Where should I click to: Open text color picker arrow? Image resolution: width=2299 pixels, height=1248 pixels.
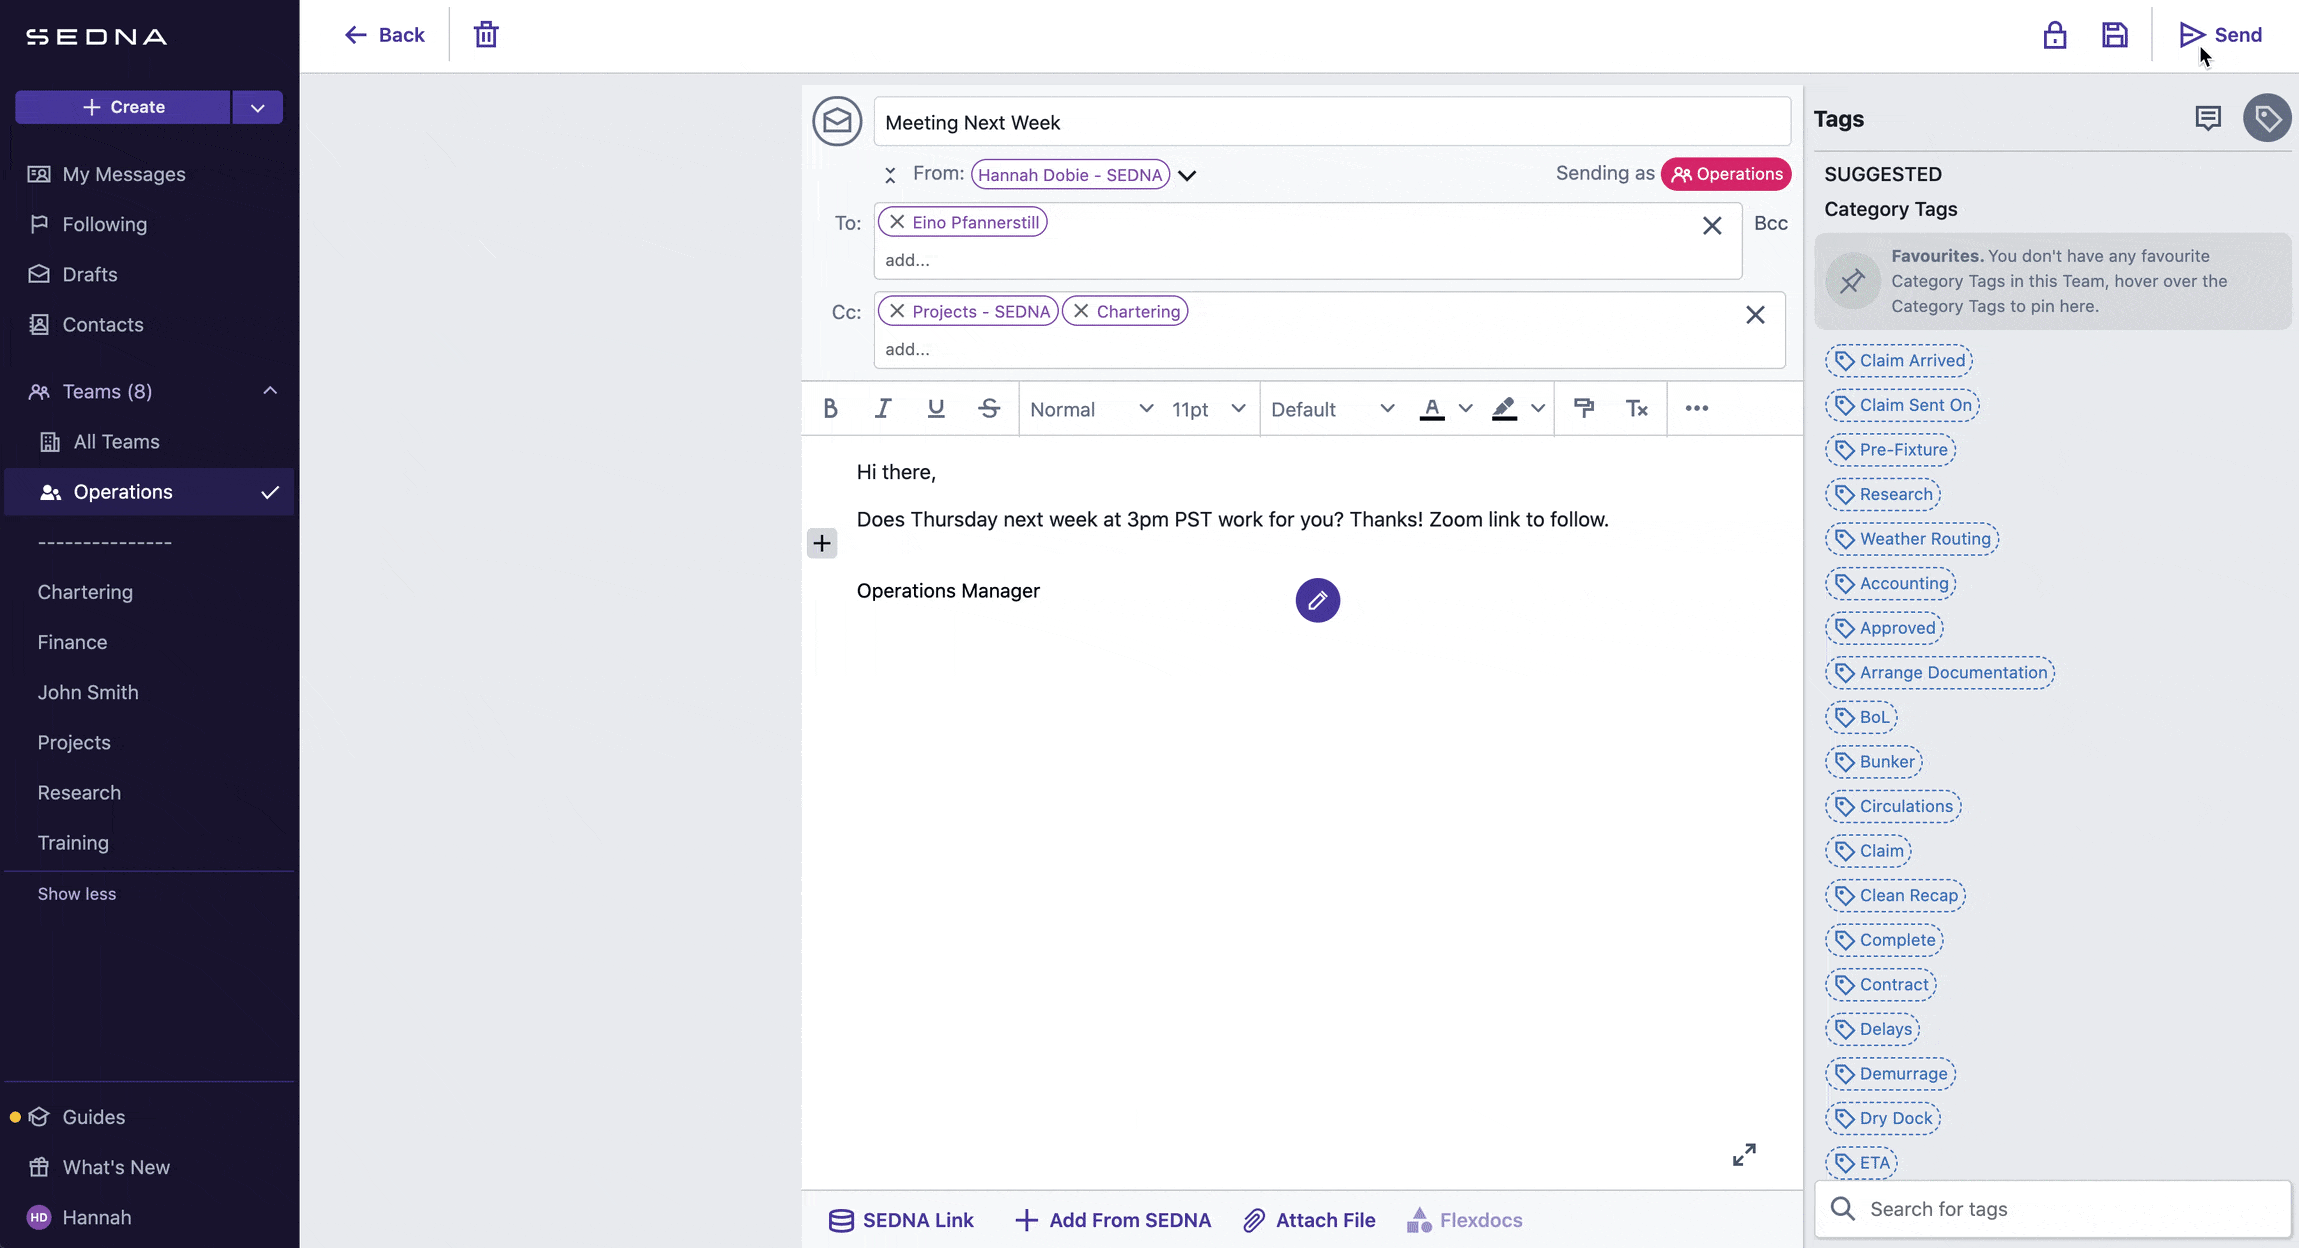point(1466,408)
